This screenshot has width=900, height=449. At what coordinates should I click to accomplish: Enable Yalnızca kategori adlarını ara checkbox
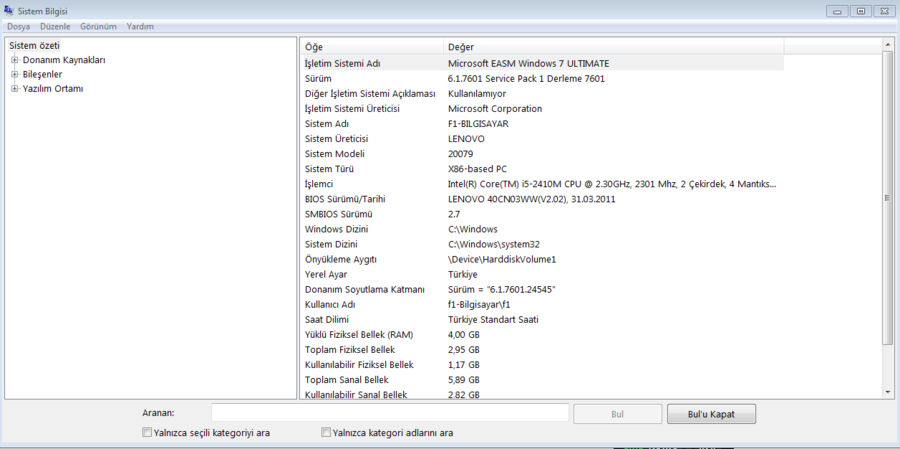point(326,432)
